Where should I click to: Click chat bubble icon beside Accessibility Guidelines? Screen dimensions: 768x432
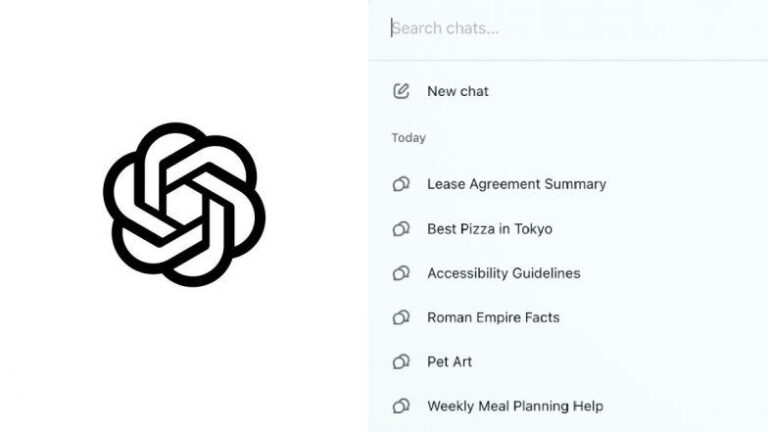point(401,273)
